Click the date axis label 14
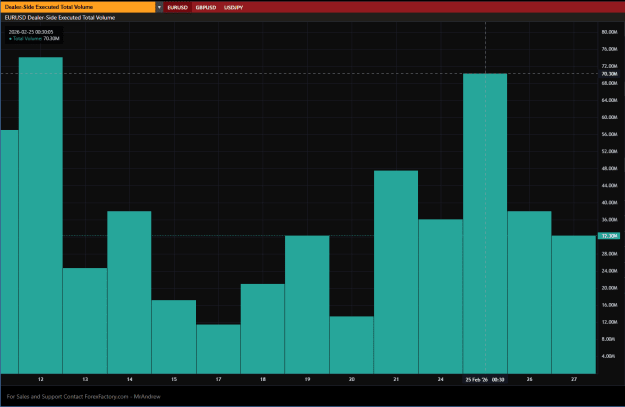 pos(130,379)
